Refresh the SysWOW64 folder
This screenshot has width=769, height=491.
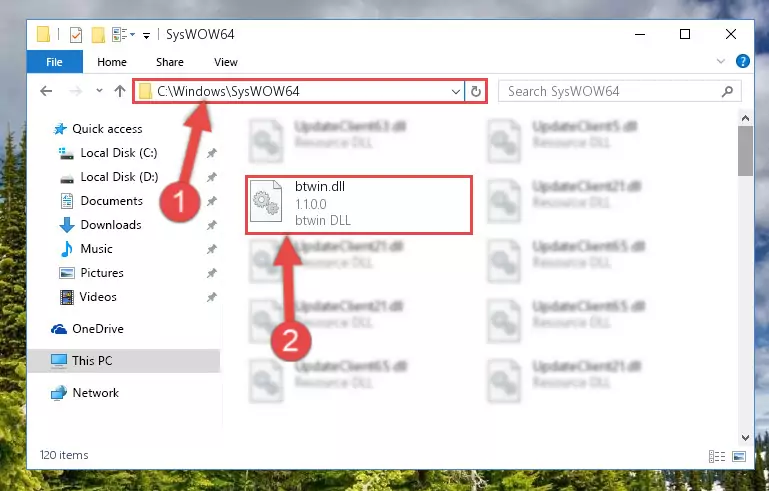coord(476,91)
